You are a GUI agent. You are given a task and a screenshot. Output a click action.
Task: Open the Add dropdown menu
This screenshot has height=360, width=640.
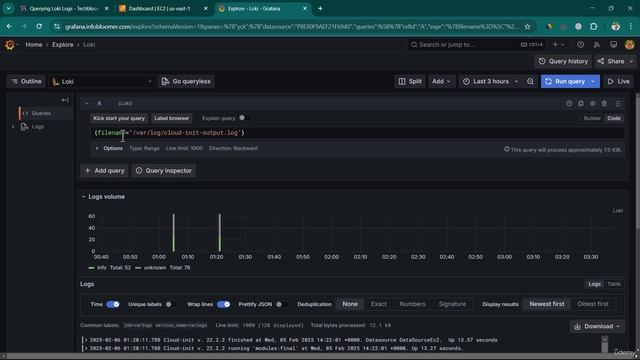pyautogui.click(x=441, y=81)
